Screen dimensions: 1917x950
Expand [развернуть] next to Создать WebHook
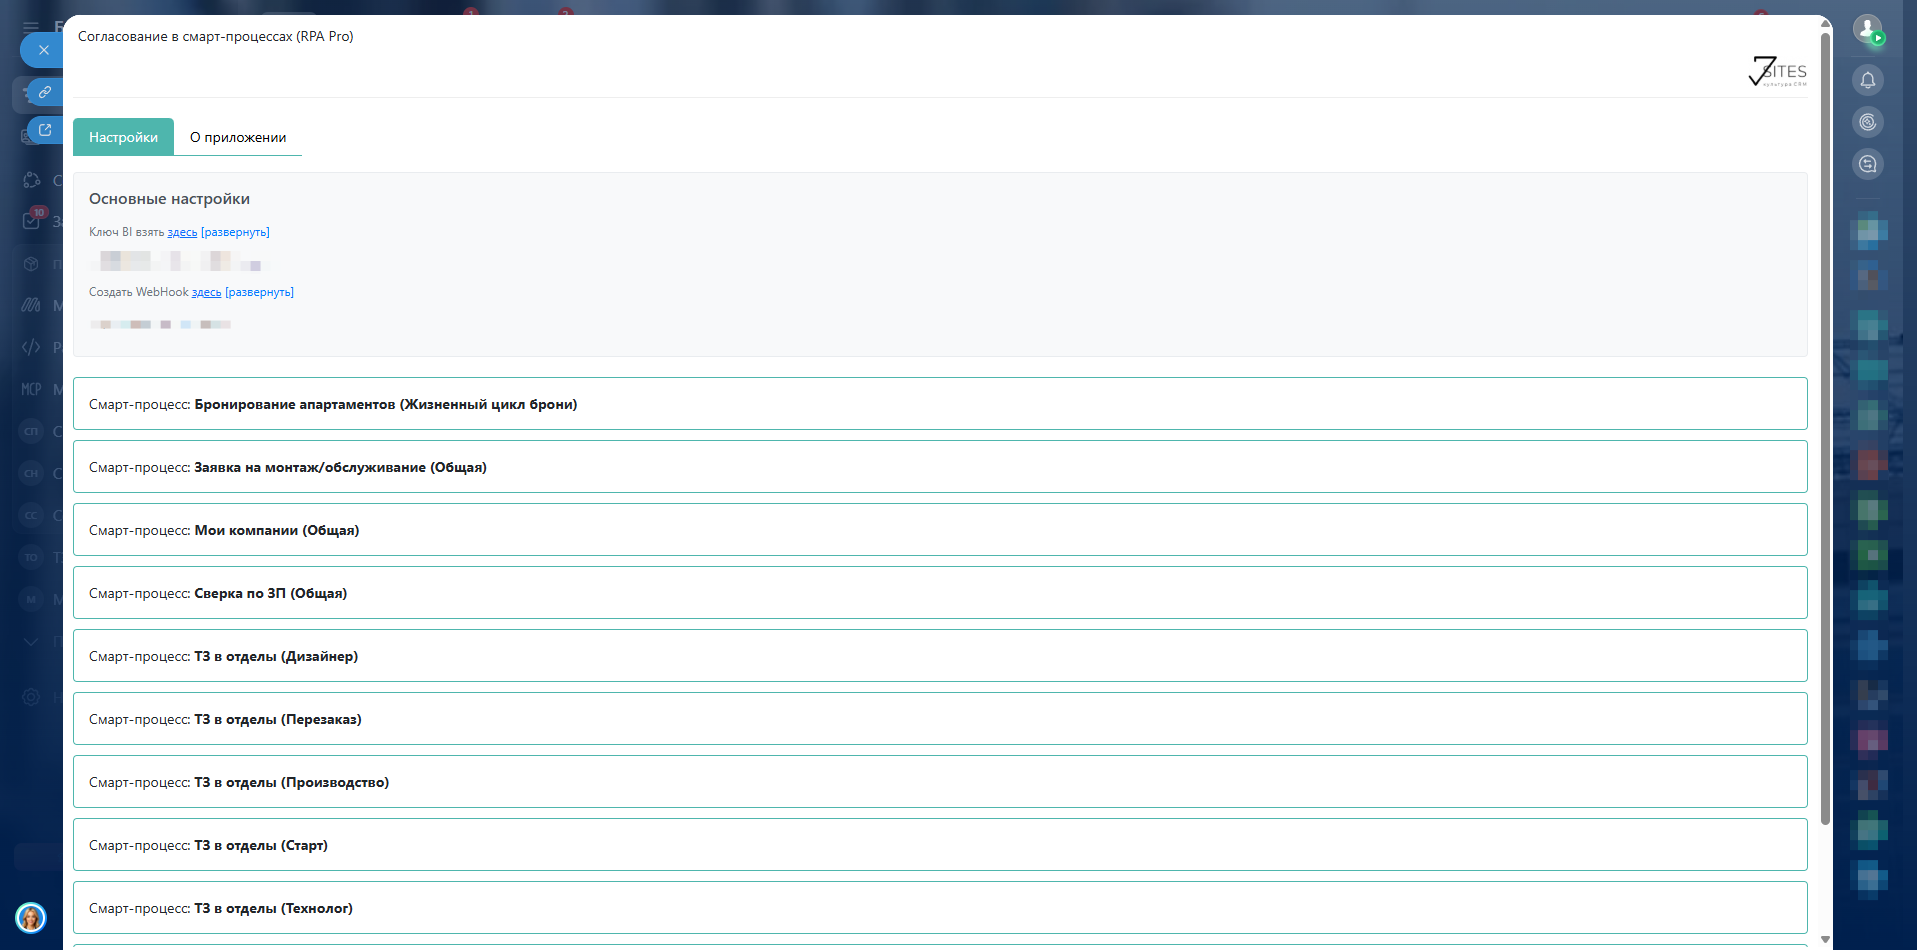click(259, 292)
